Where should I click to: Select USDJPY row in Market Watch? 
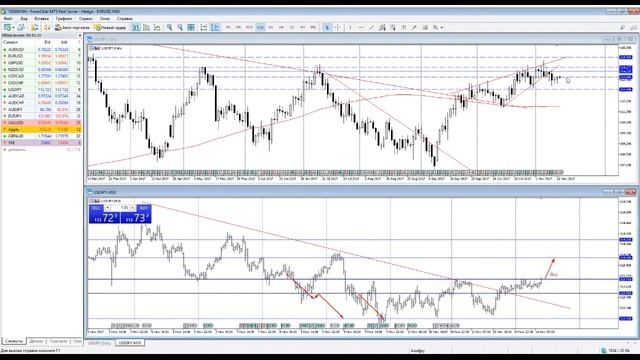(41, 89)
